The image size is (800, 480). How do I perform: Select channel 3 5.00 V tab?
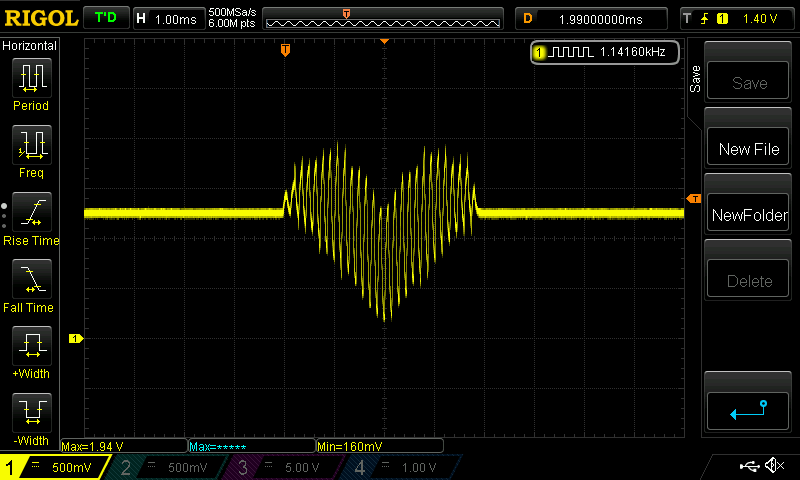[285, 467]
